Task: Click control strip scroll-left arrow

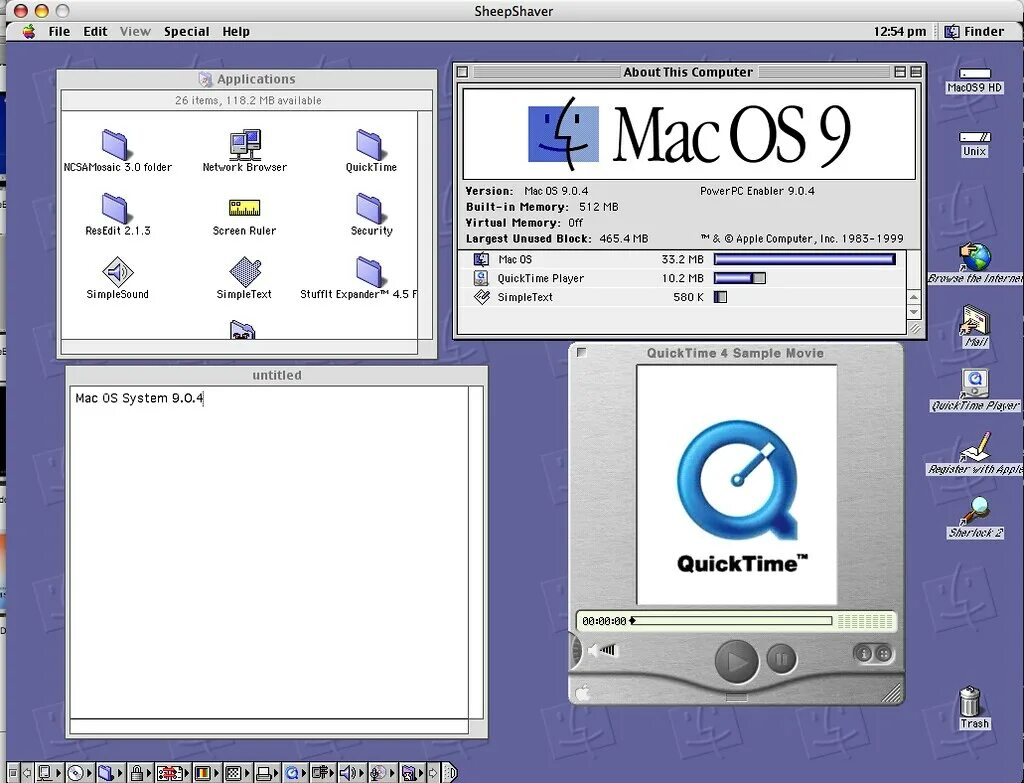Action: (x=27, y=773)
